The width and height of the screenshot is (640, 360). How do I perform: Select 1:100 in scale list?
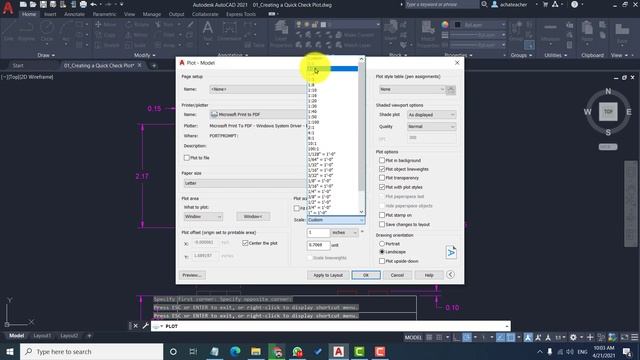coord(313,122)
